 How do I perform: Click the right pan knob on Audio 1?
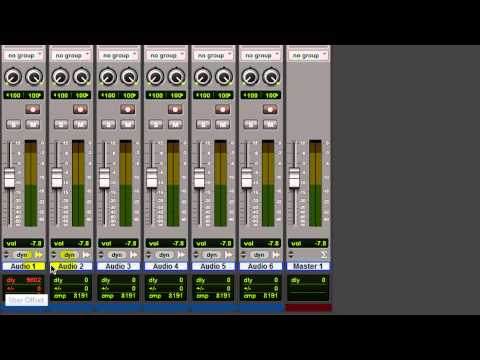click(34, 77)
